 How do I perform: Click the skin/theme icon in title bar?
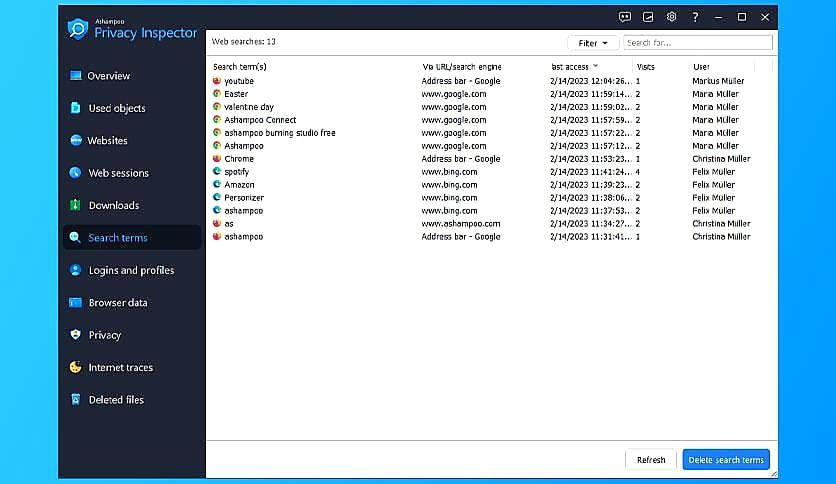tap(648, 17)
